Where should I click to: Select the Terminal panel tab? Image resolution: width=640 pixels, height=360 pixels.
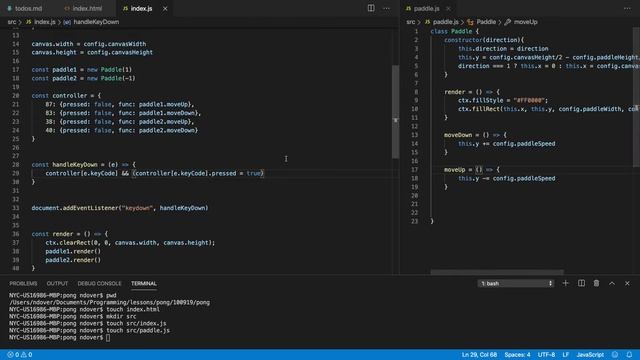[144, 283]
